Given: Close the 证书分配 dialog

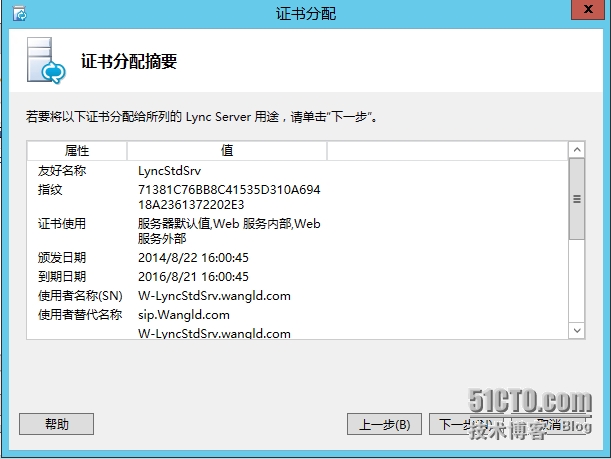Looking at the screenshot, I should click(x=588, y=9).
